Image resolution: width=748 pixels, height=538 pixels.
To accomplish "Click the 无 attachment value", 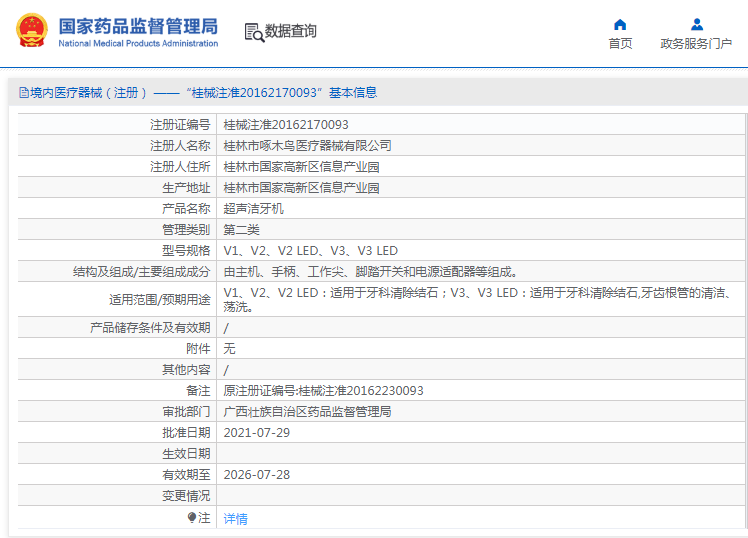I will click(x=229, y=349).
